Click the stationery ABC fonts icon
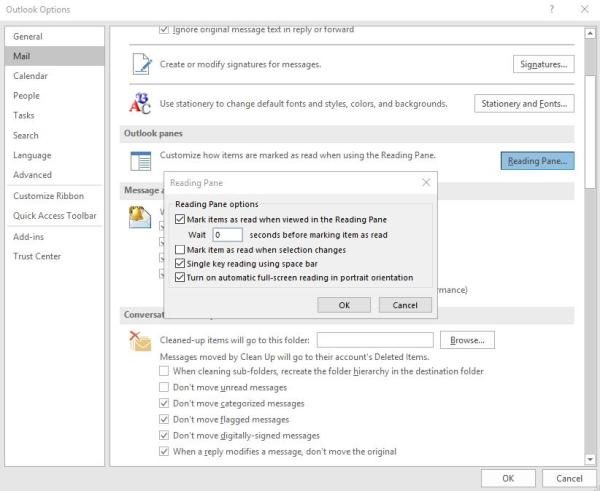This screenshot has width=600, height=491. [x=140, y=103]
